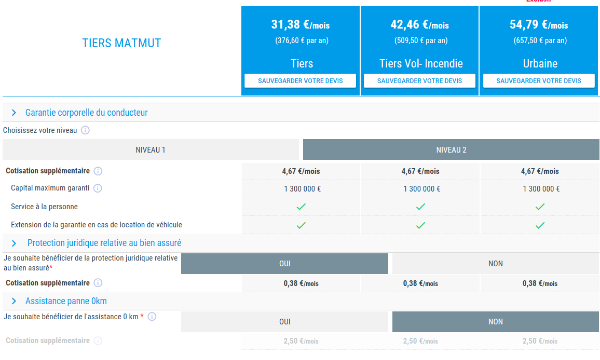This screenshot has height=360, width=600.
Task: Click Extension de la garantie checkmark under Tiers
Action: tap(301, 225)
